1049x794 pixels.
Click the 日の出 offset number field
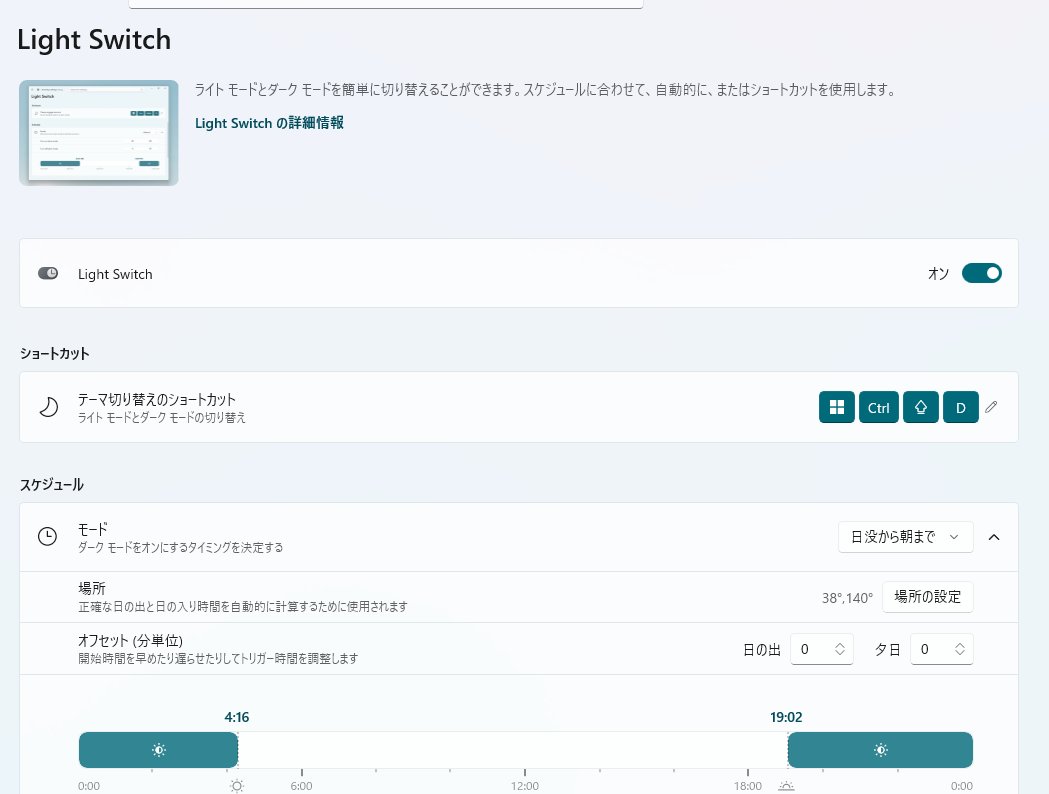point(822,649)
